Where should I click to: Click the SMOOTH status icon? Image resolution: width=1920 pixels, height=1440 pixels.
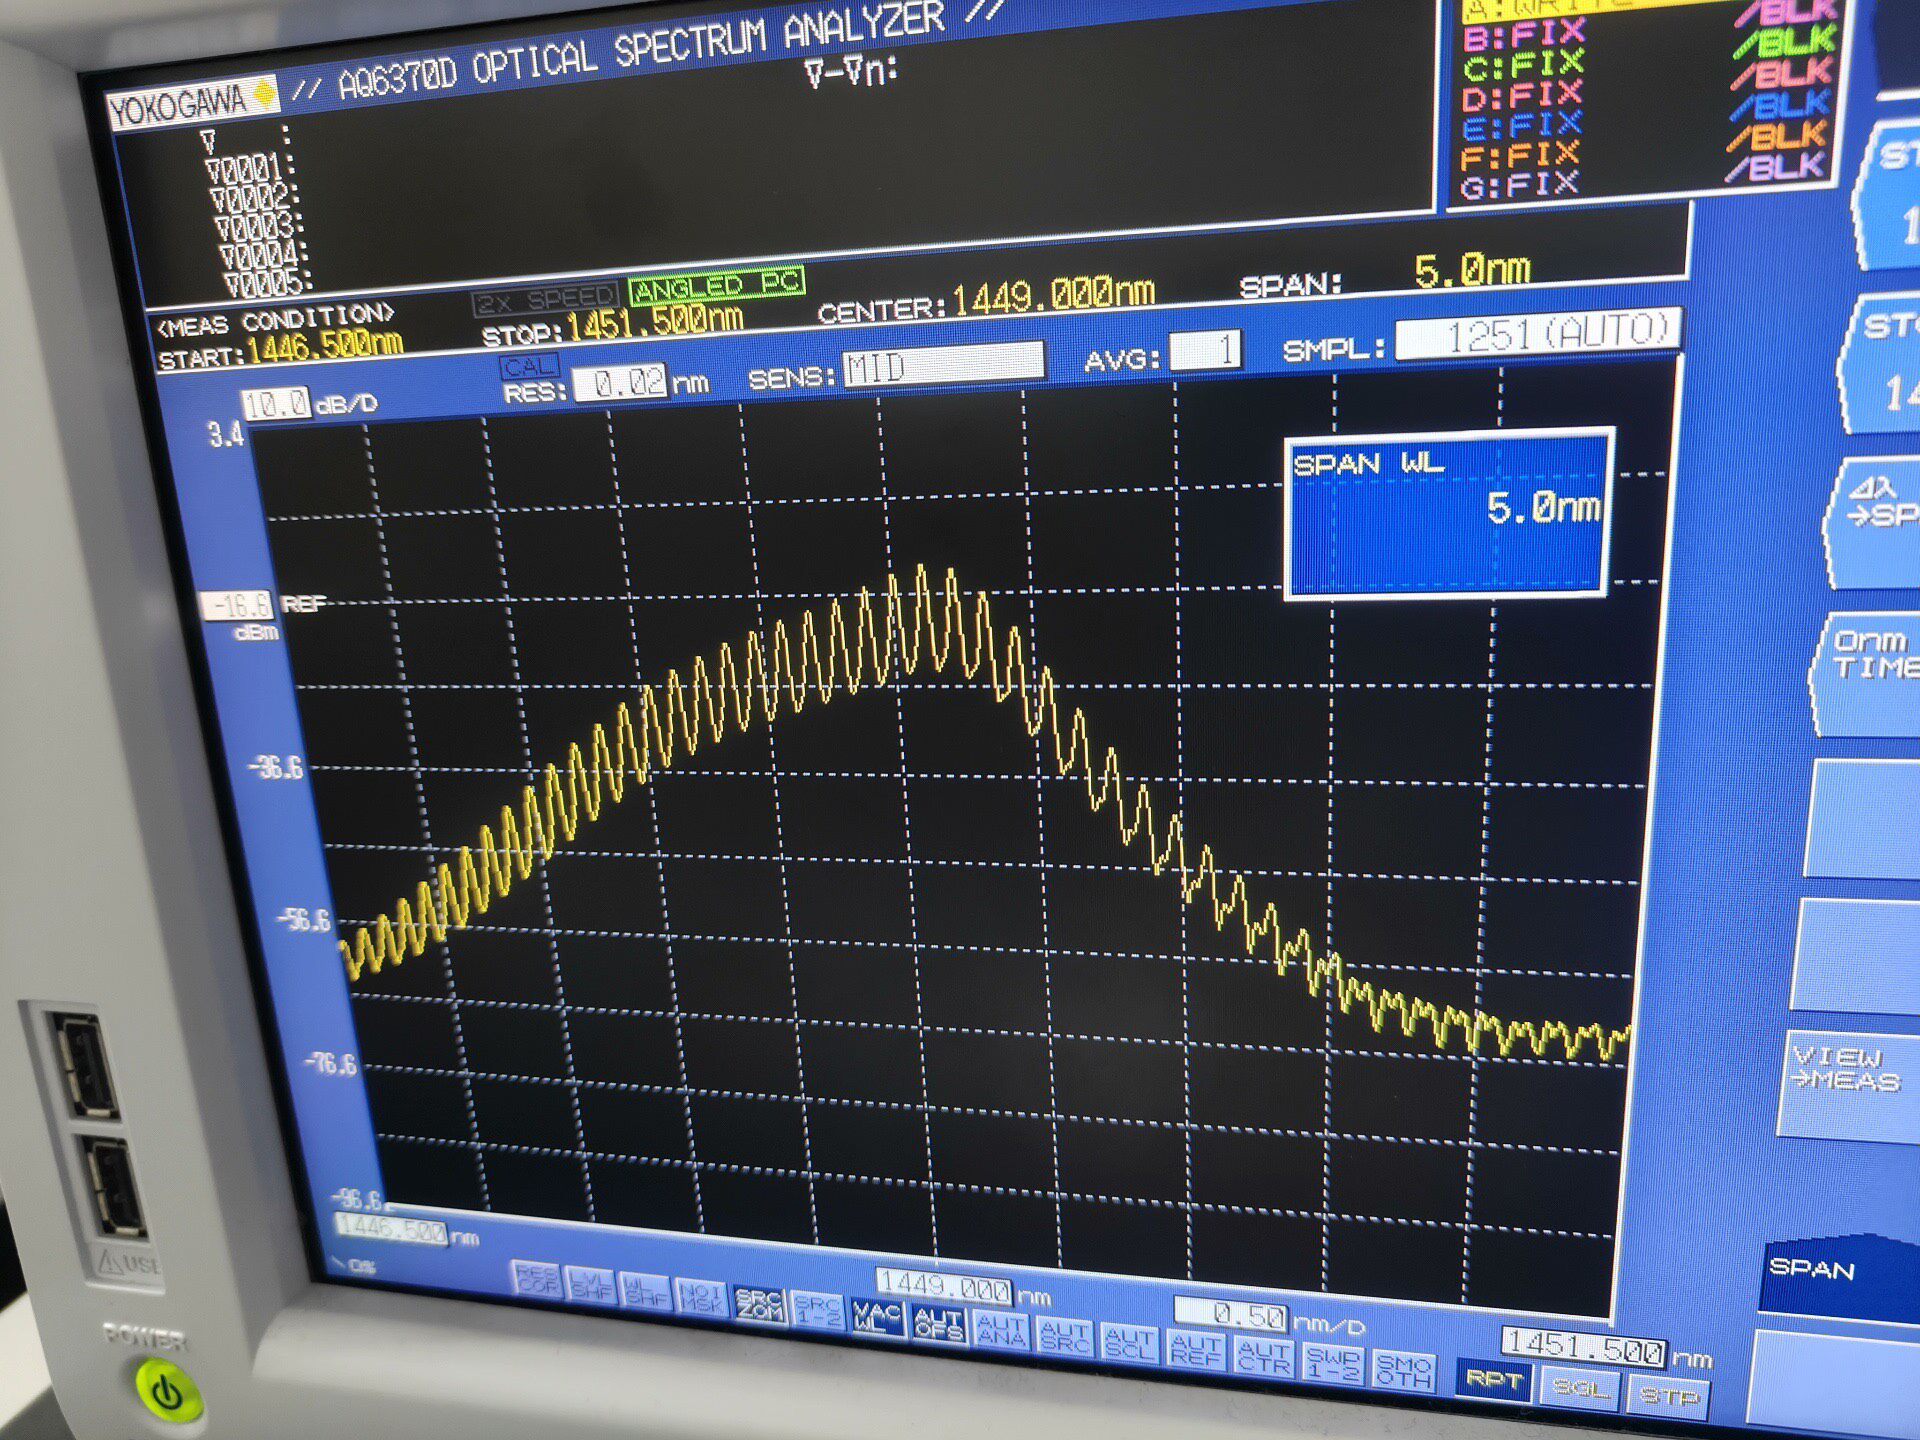[x=1403, y=1369]
